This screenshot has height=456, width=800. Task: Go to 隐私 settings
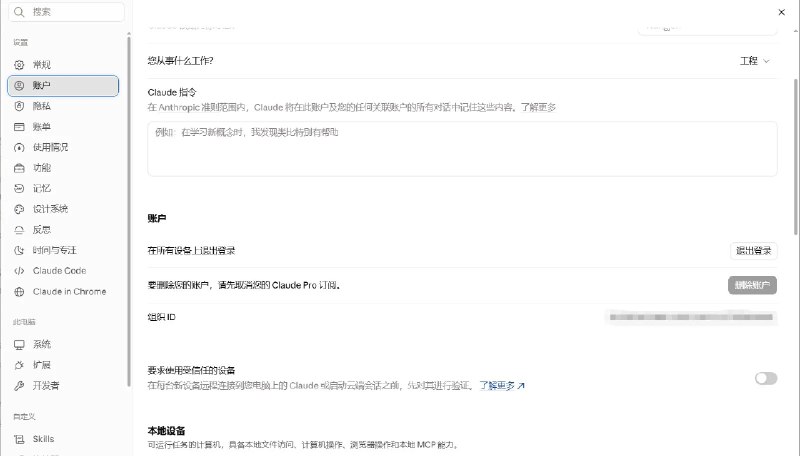[x=63, y=106]
